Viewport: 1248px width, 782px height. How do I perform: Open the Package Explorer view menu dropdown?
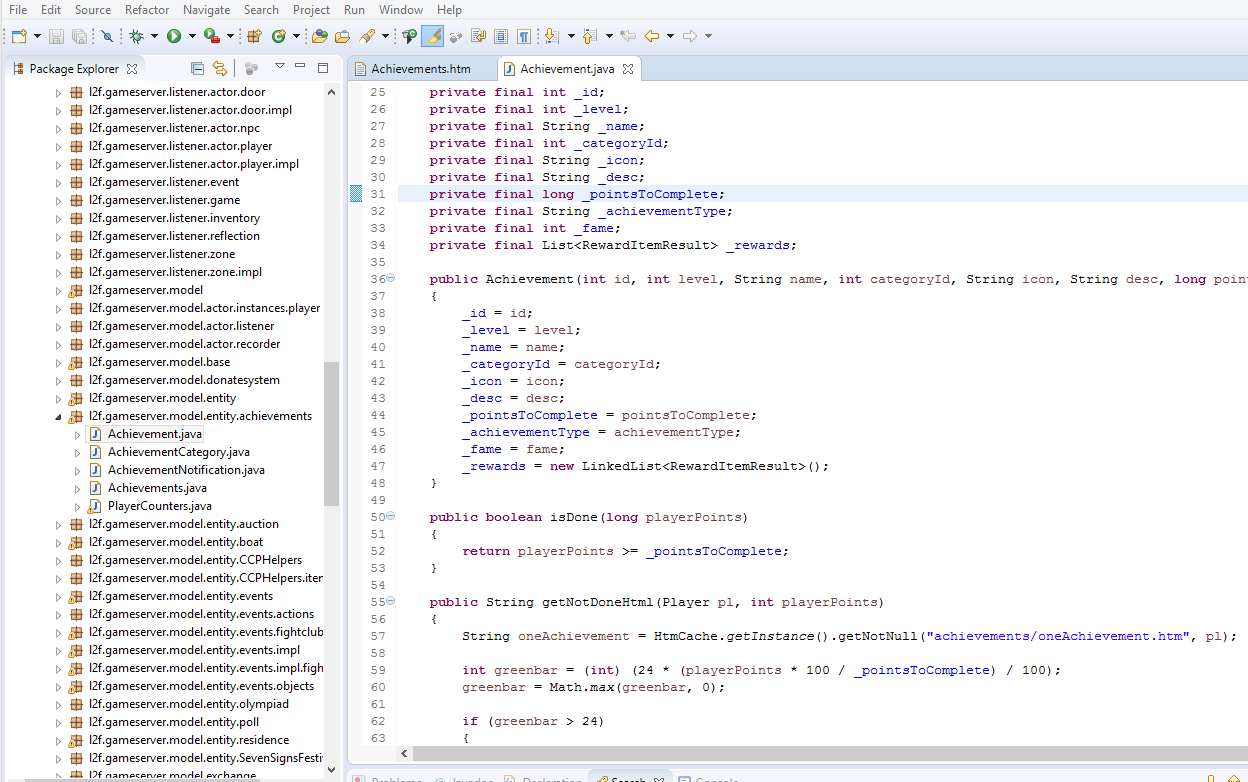[x=280, y=67]
